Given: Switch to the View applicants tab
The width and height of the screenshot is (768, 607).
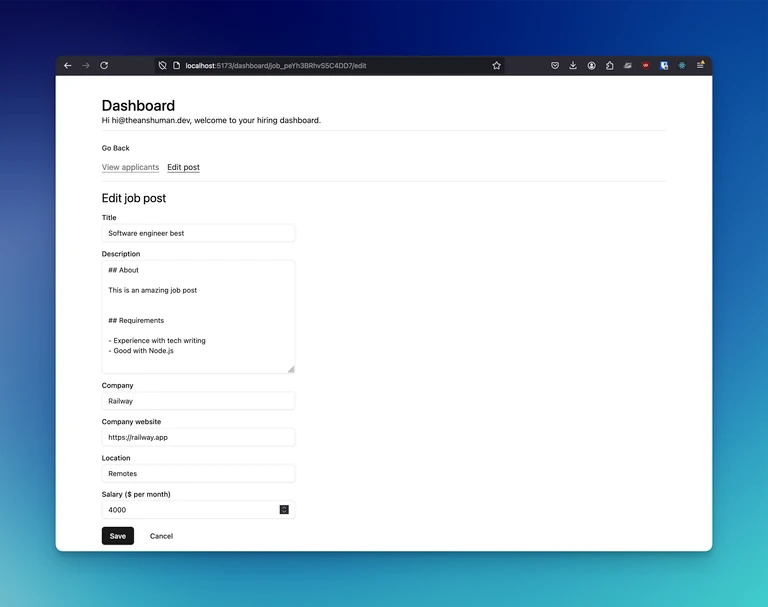Looking at the screenshot, I should click(130, 167).
